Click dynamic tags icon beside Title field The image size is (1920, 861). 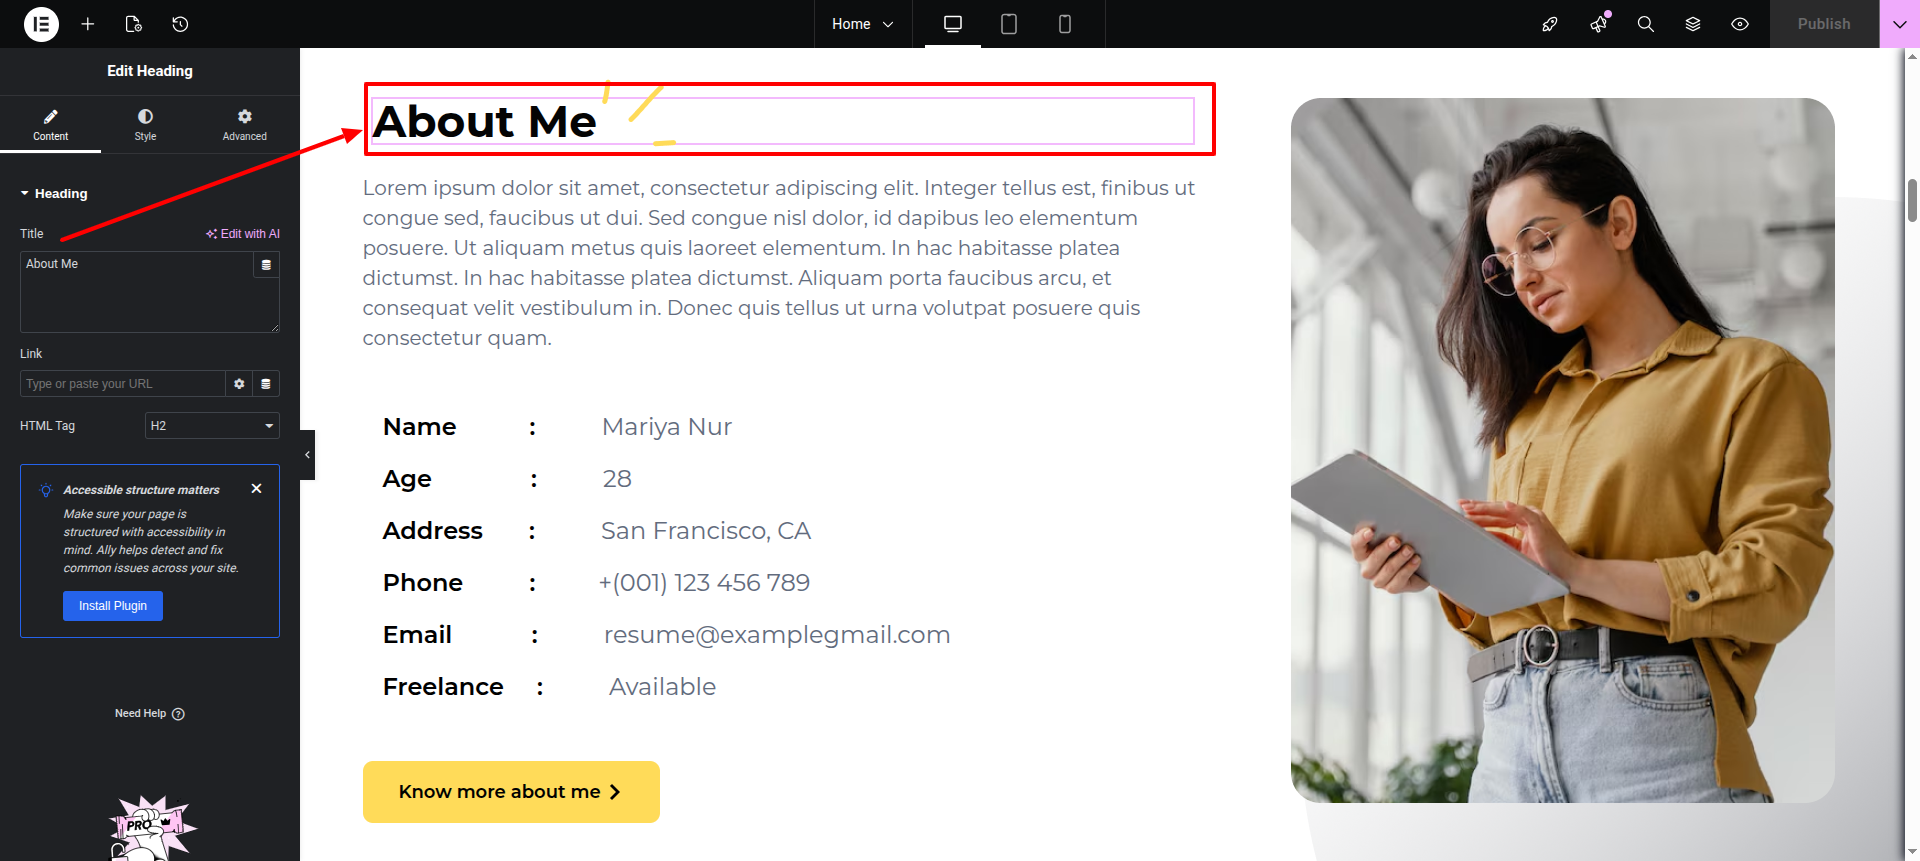point(266,265)
